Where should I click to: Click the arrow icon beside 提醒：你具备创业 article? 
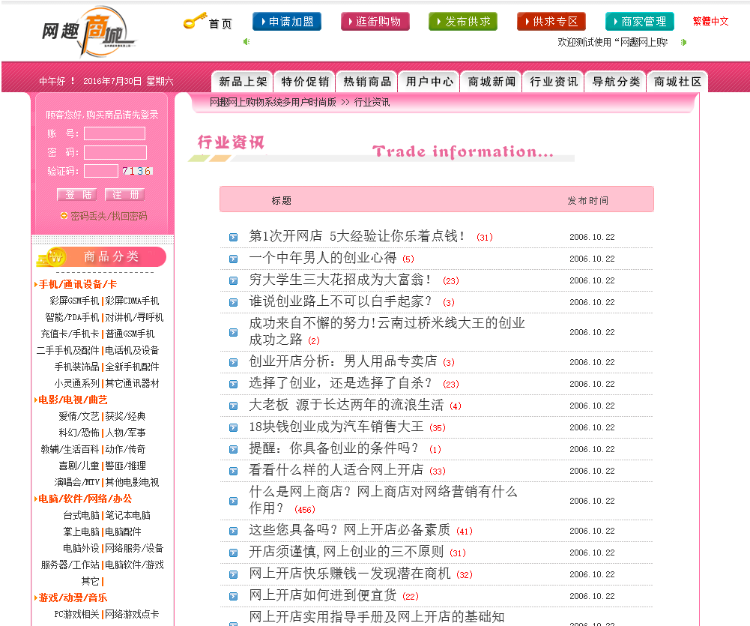point(233,449)
